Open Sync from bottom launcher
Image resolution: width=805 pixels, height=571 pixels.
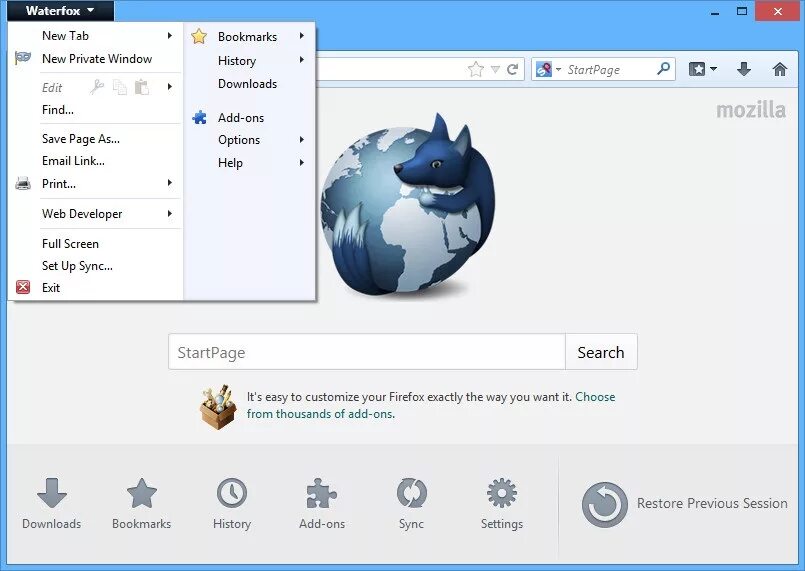(412, 503)
